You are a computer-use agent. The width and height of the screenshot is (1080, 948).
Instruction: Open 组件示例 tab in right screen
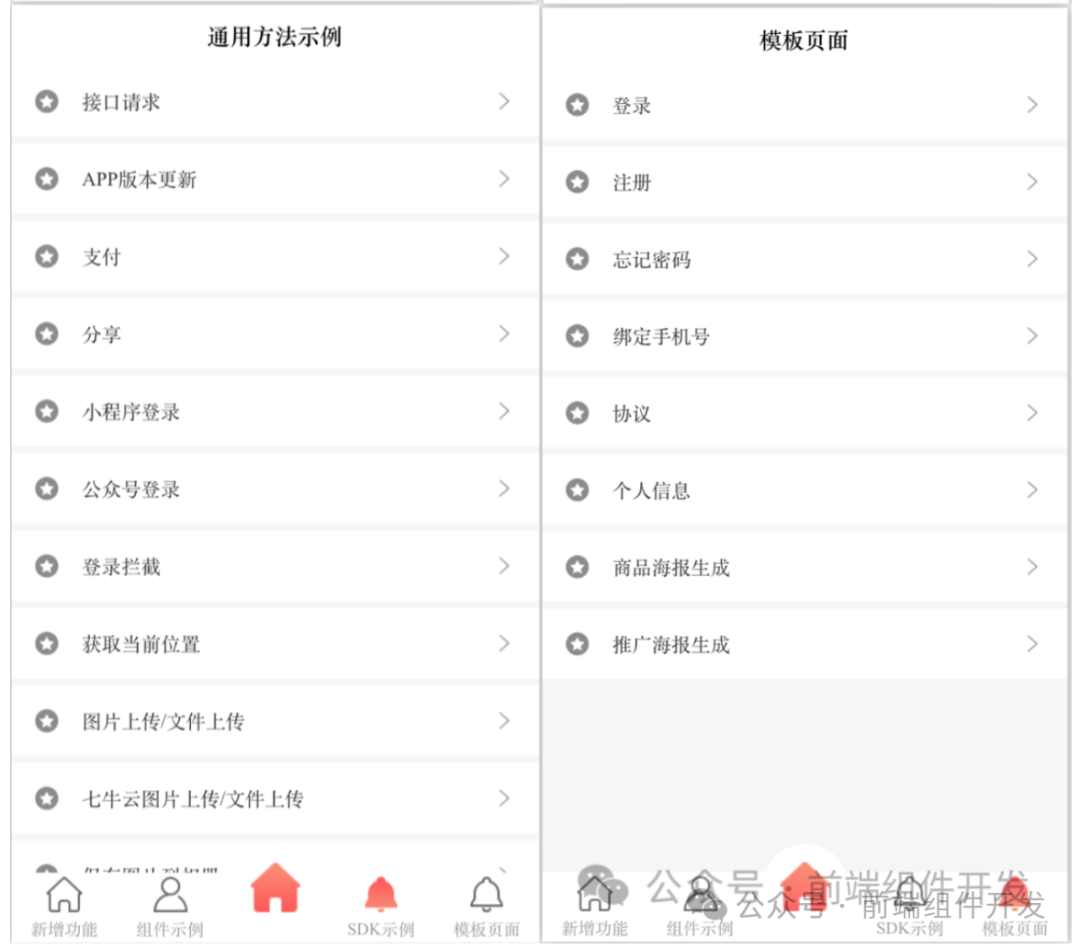tap(700, 906)
